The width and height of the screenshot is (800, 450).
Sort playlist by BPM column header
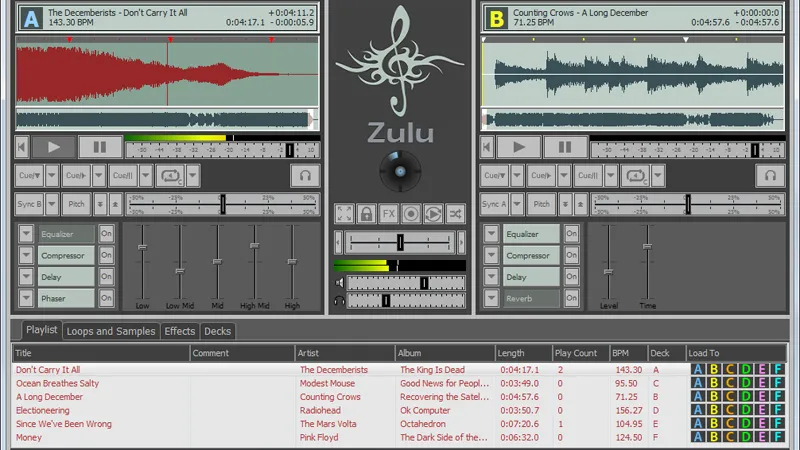click(x=628, y=353)
